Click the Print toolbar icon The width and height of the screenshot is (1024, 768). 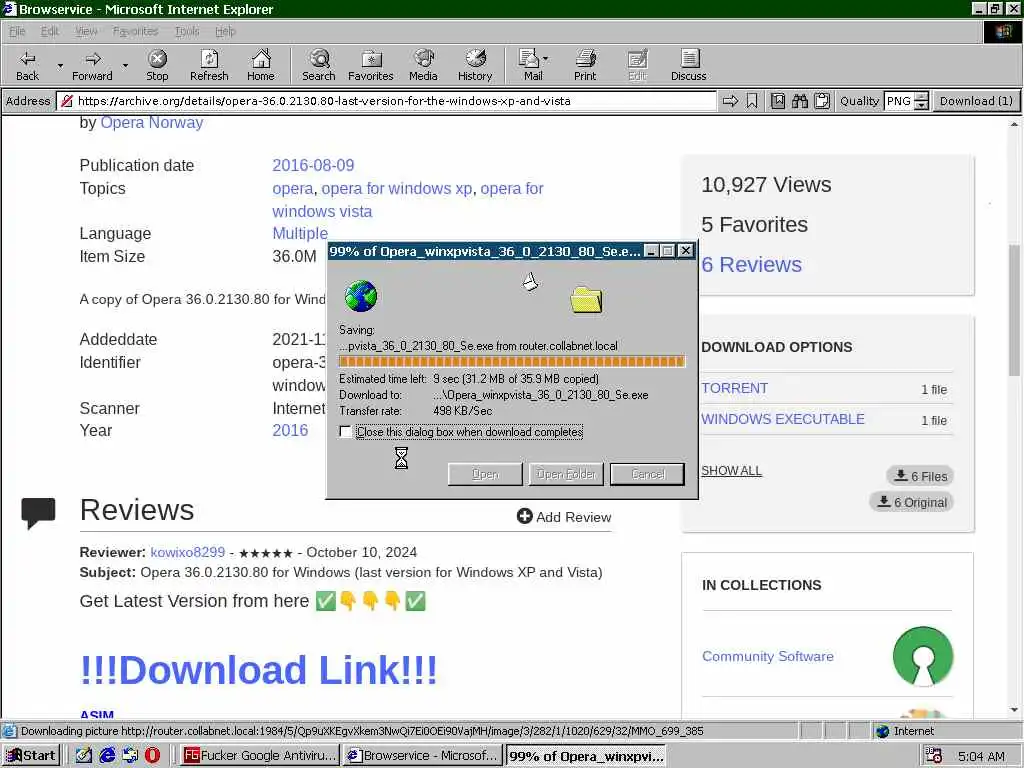(585, 65)
